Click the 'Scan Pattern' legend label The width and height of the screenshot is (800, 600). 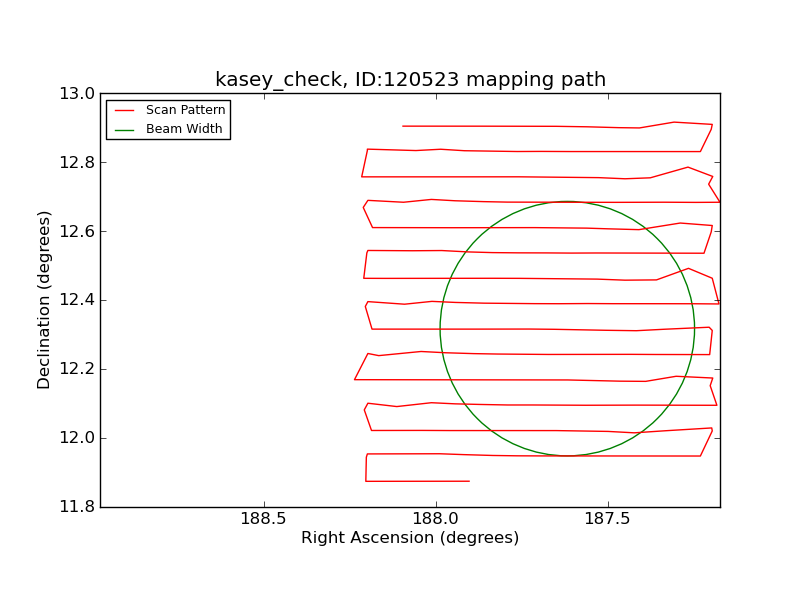[x=185, y=110]
